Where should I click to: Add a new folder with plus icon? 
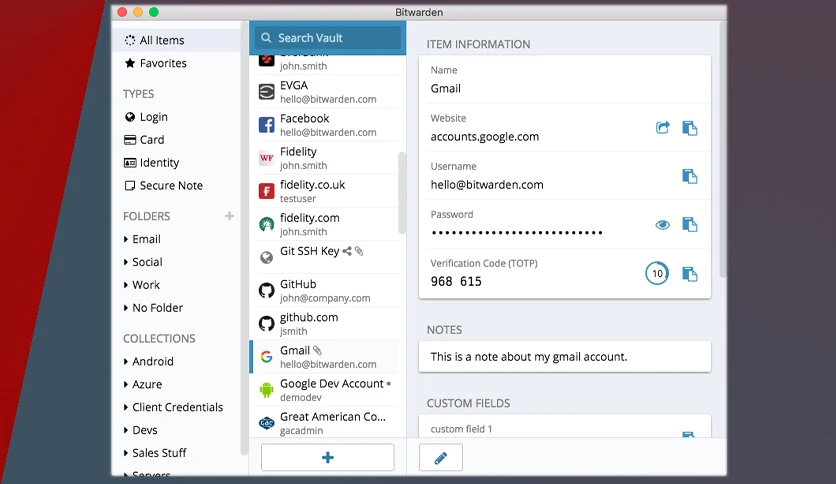coord(229,216)
